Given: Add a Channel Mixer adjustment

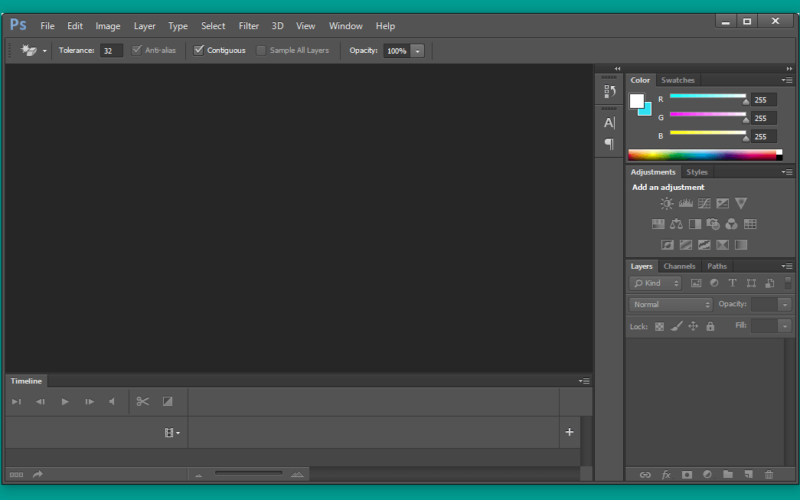Looking at the screenshot, I should [x=732, y=224].
